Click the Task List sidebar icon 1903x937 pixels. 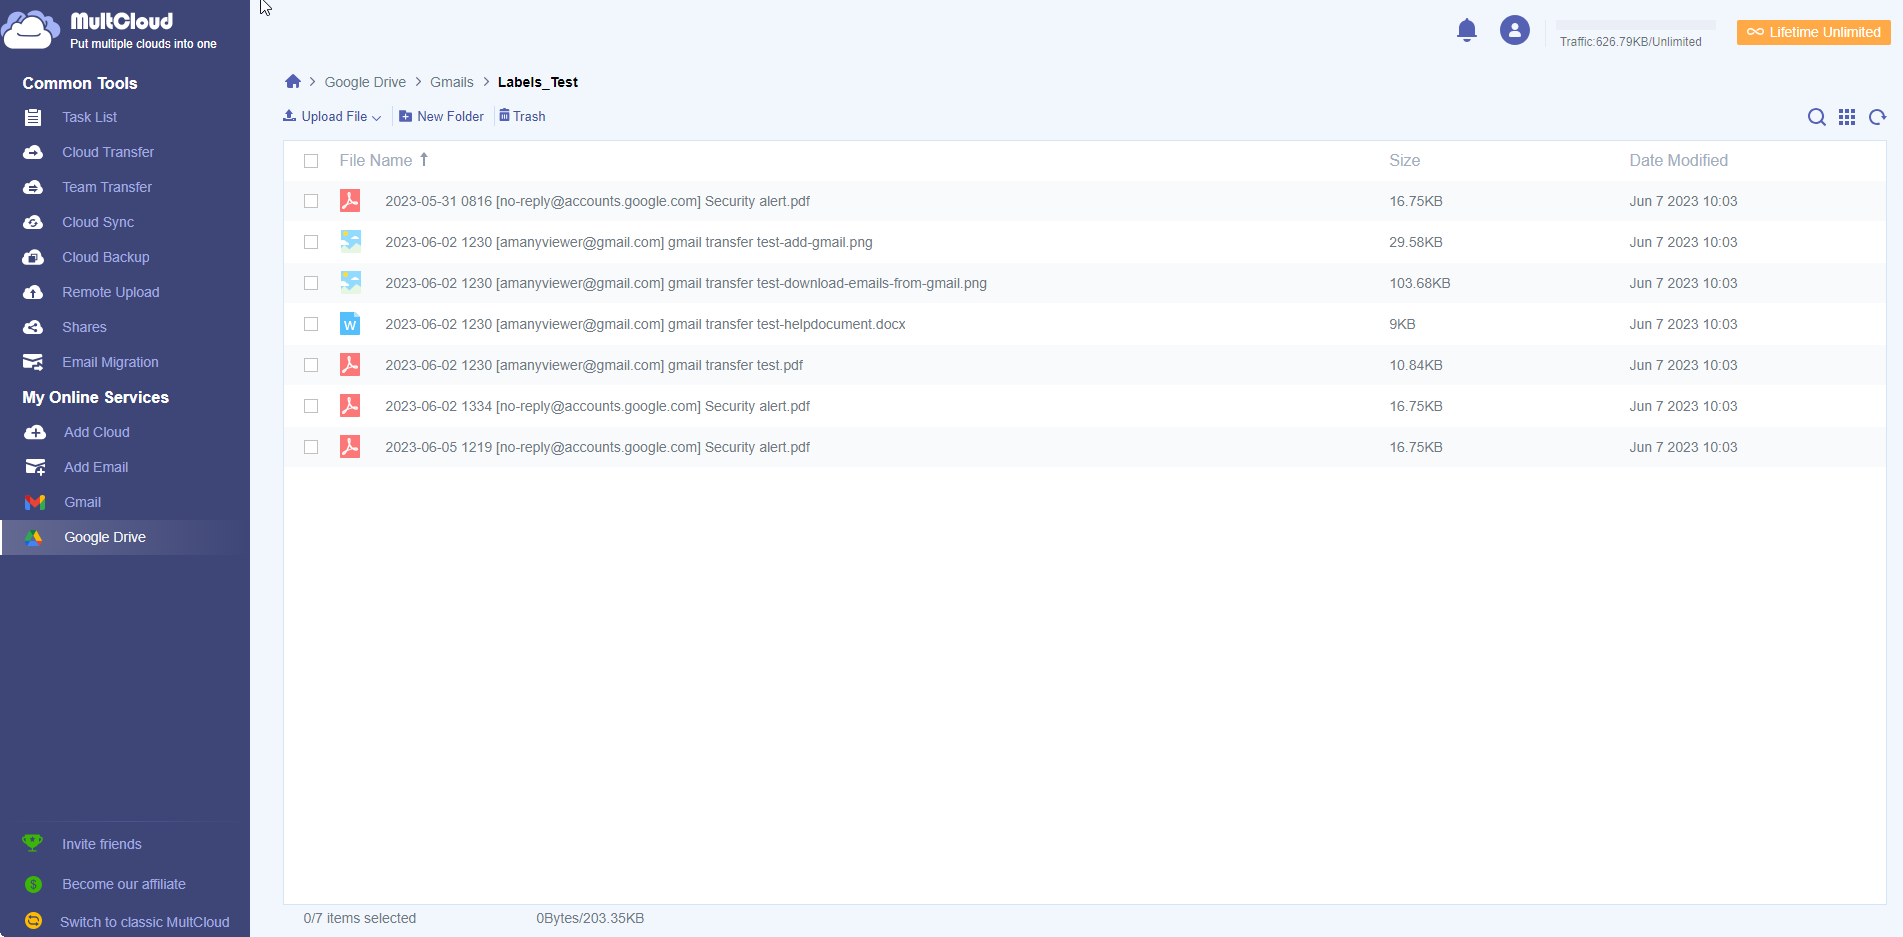[33, 117]
